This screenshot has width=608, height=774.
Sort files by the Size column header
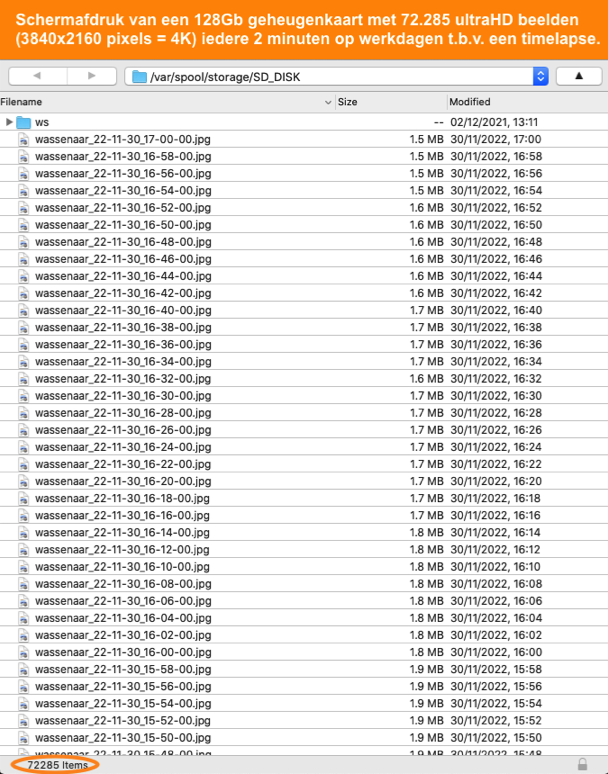tap(348, 102)
